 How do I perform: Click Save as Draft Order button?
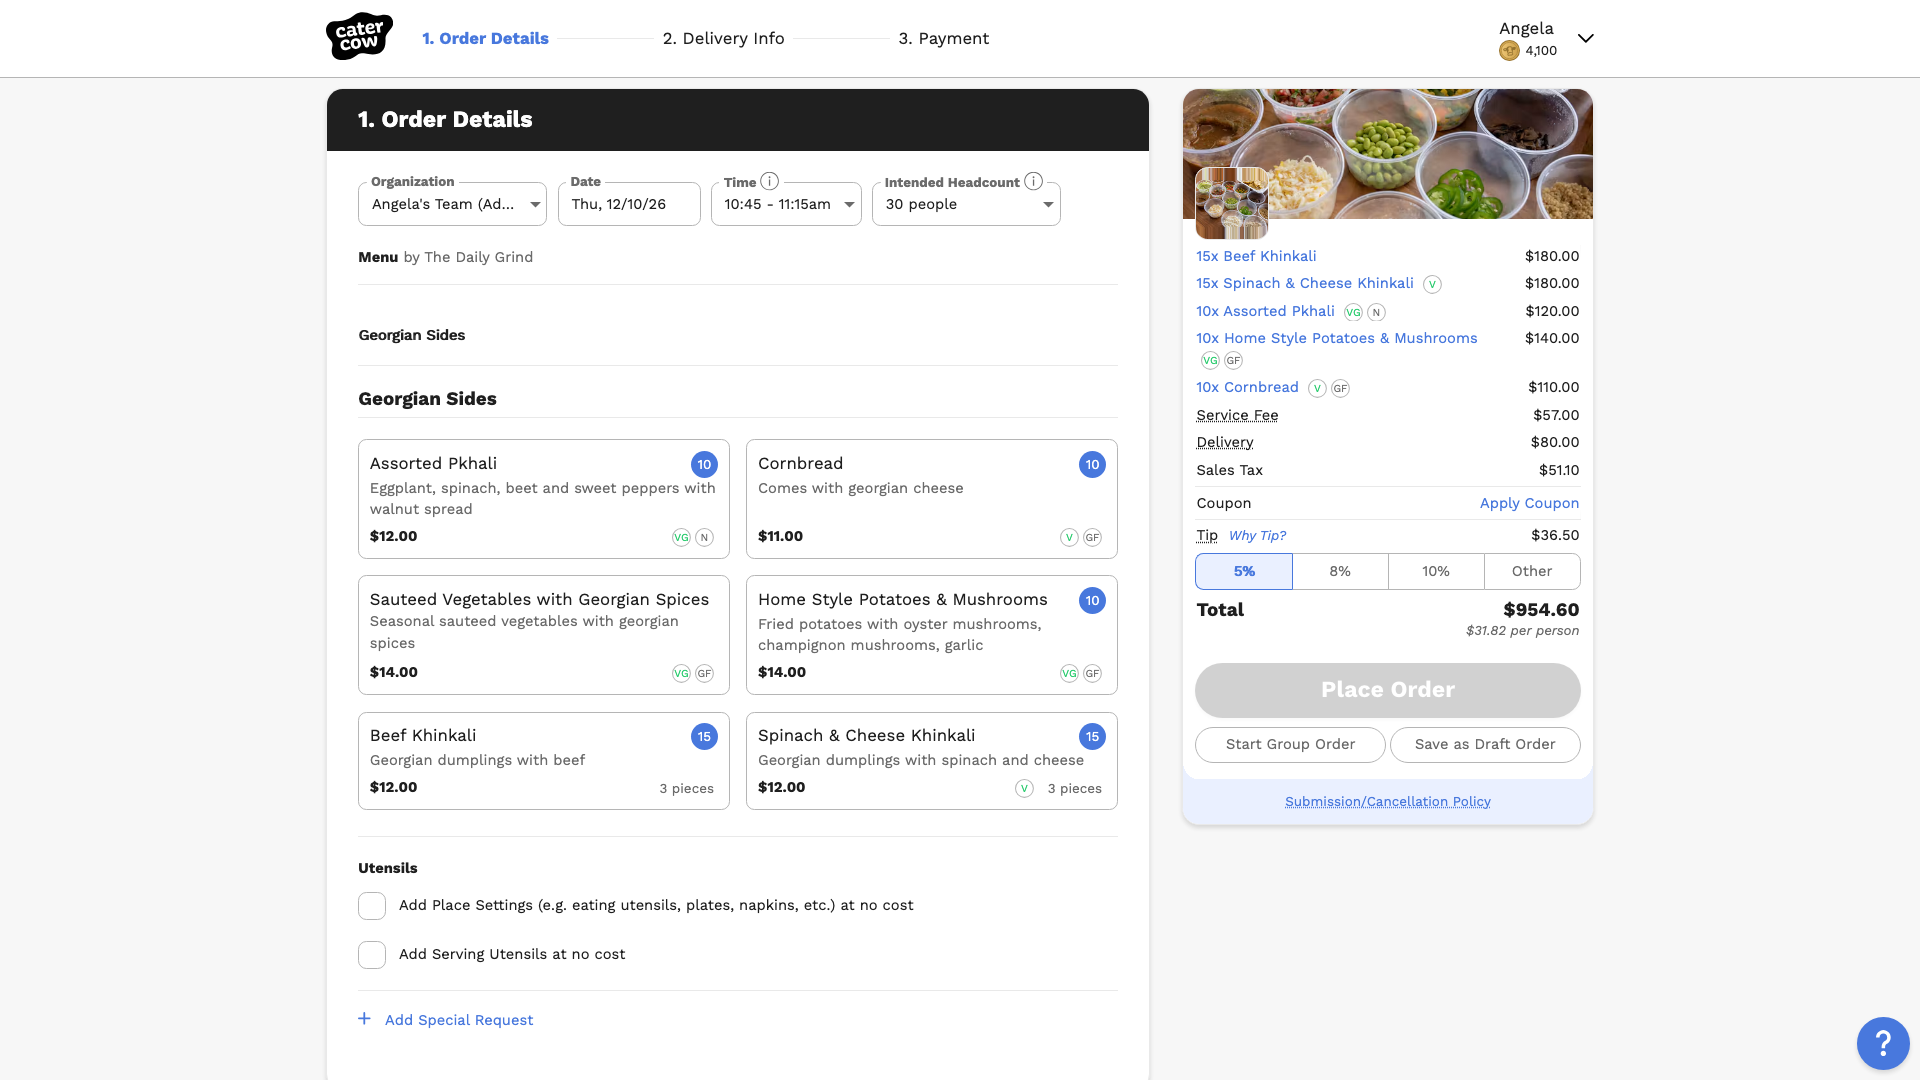pyautogui.click(x=1485, y=744)
